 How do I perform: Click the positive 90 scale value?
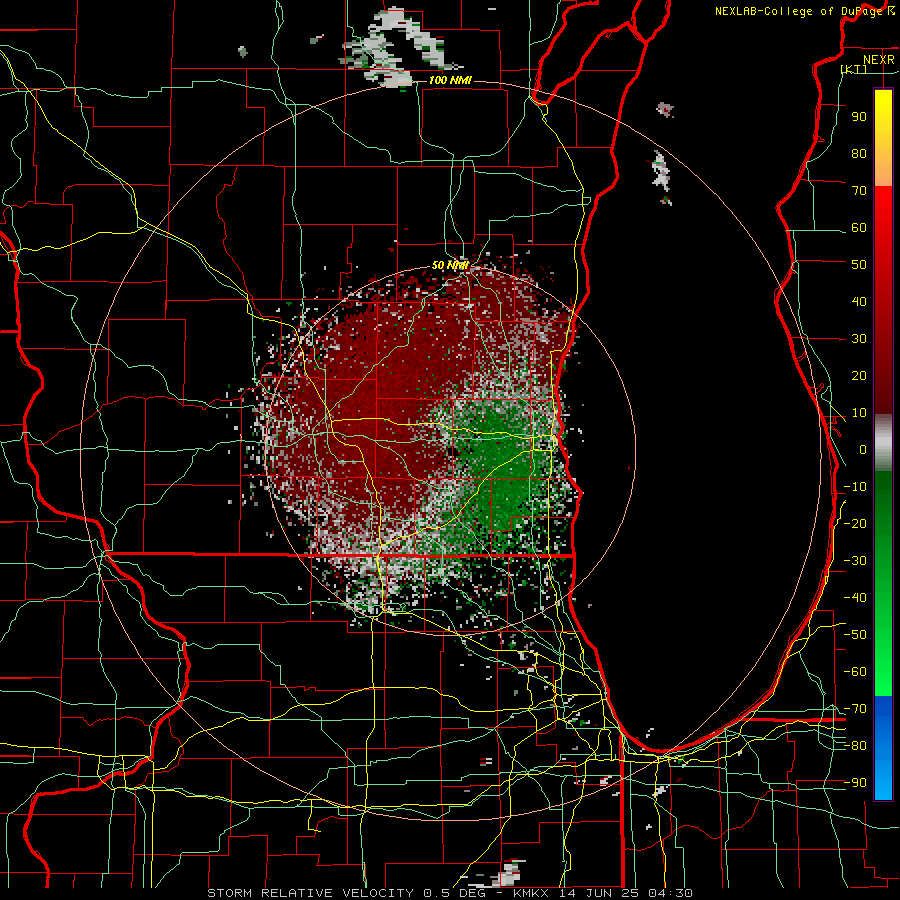[859, 117]
